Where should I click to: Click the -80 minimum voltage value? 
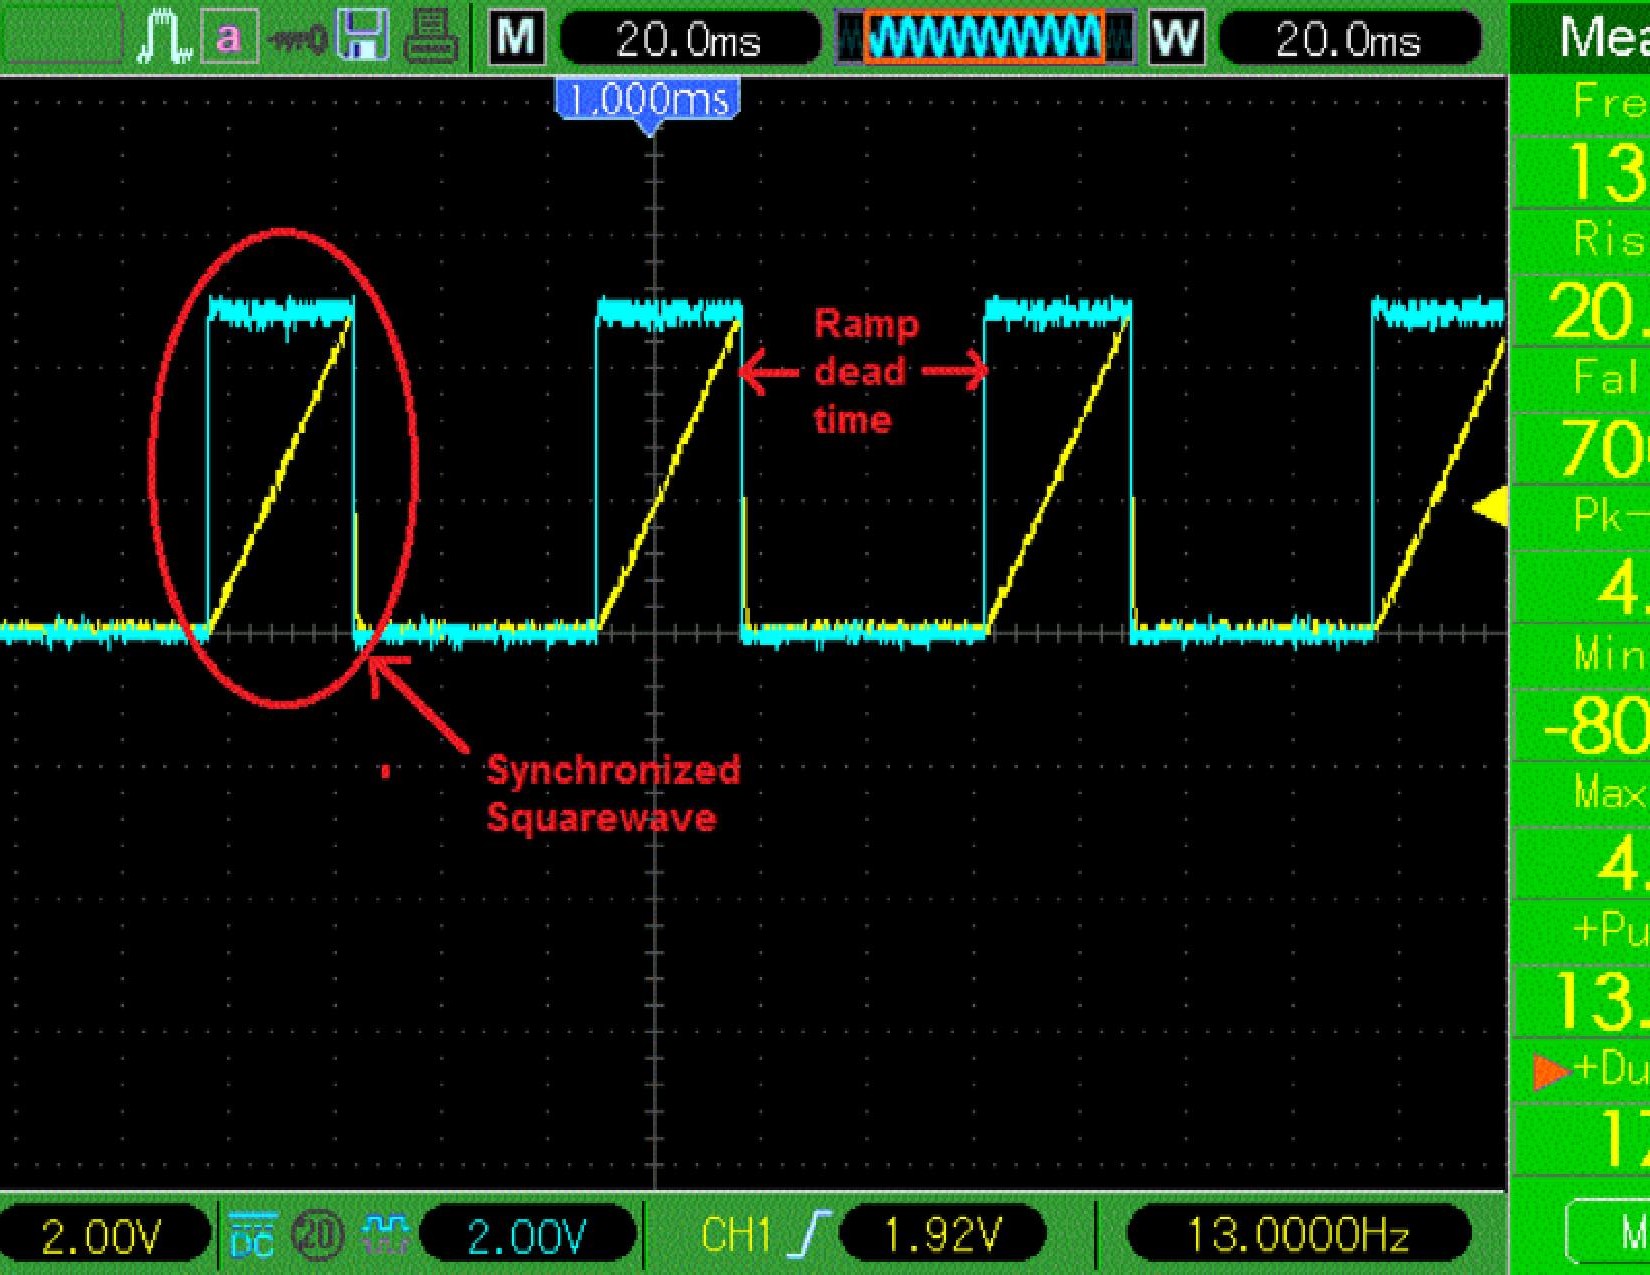[x=1596, y=726]
